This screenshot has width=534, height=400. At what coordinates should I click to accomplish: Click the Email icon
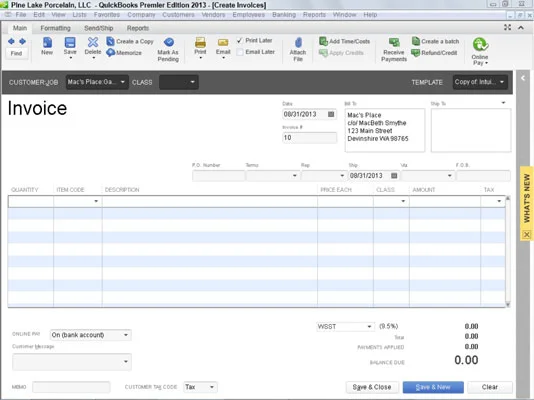tap(223, 43)
